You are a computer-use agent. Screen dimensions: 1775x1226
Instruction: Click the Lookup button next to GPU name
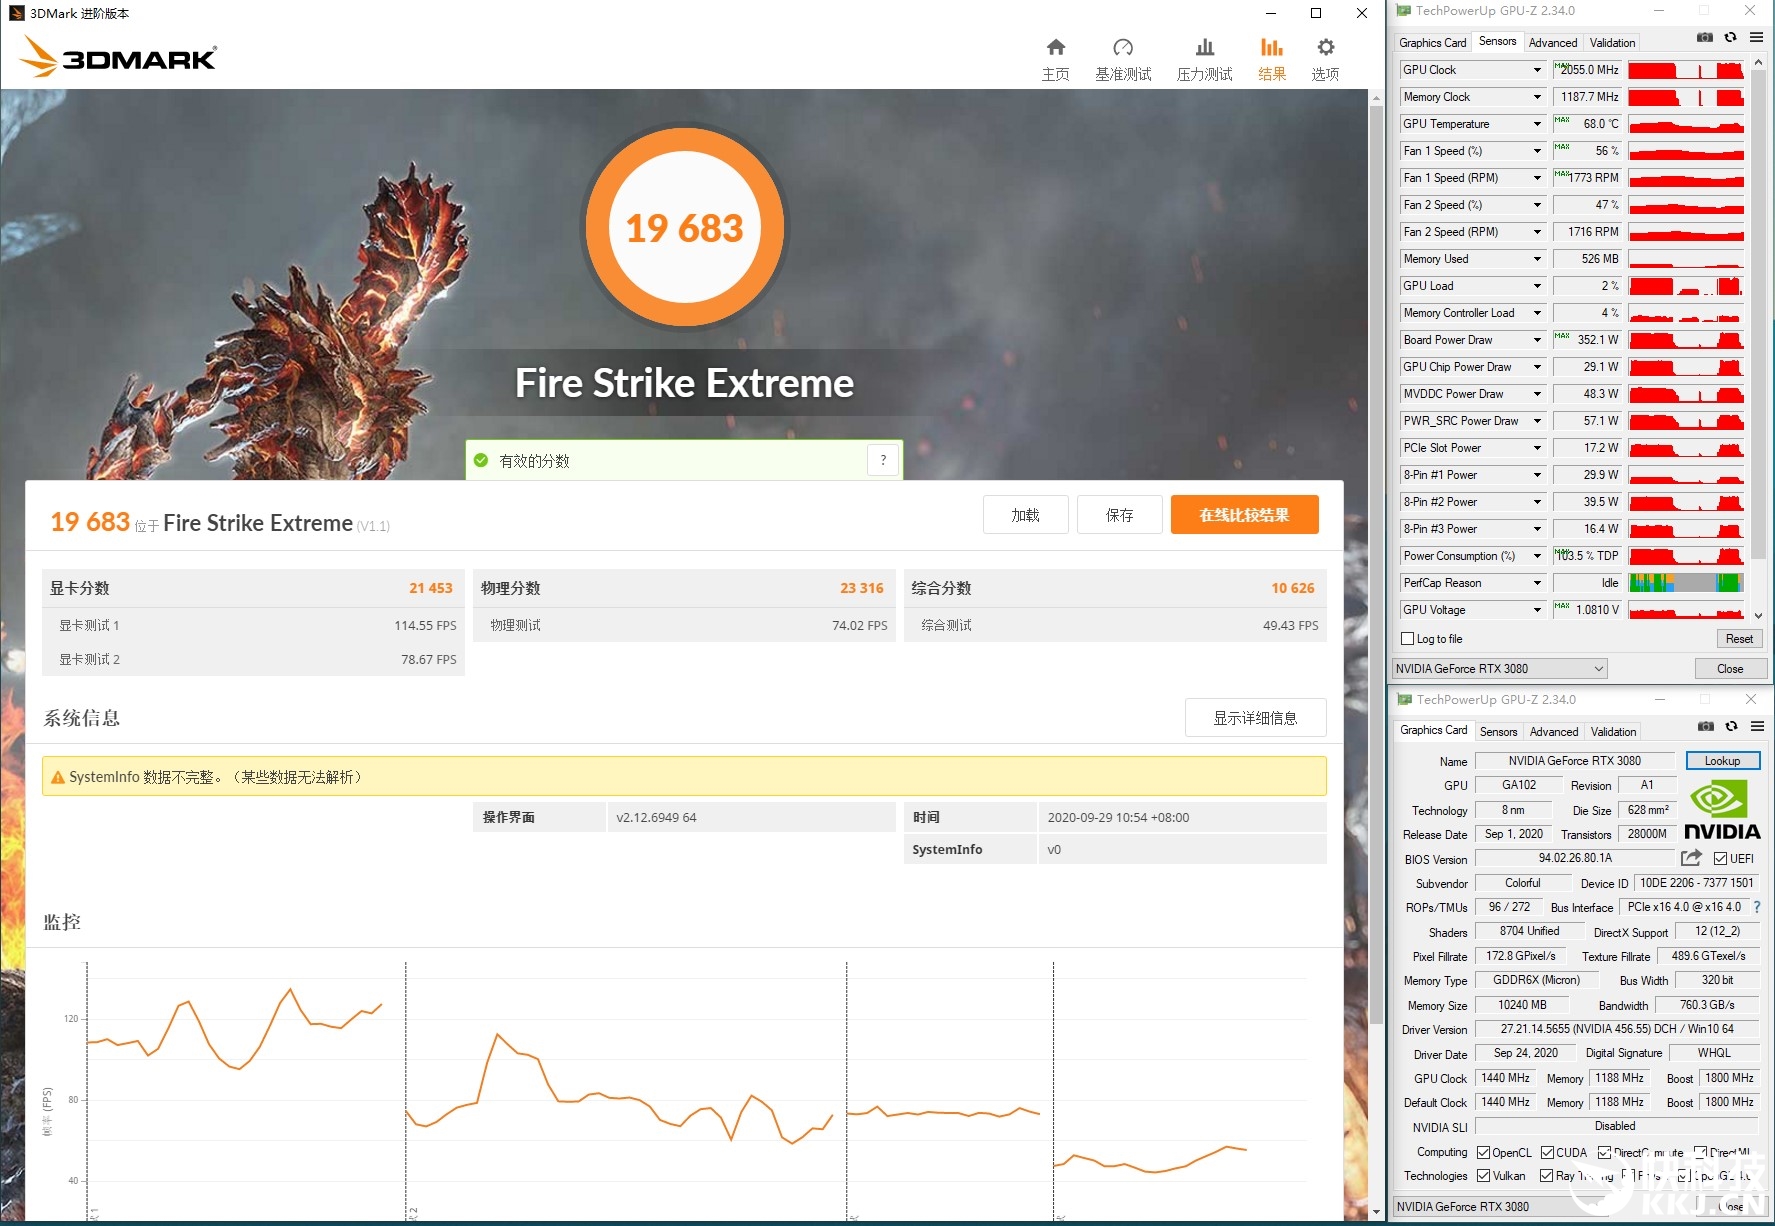[1722, 761]
